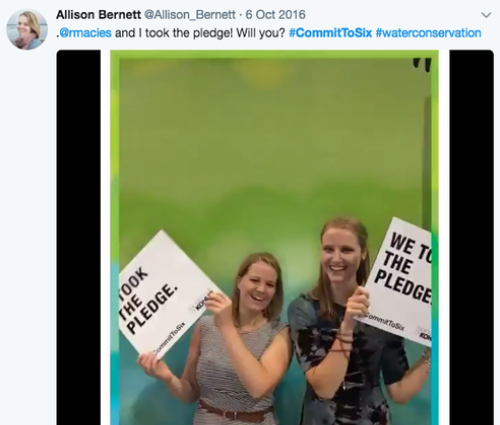500x425 pixels.
Task: Click the Allison Bernett display name
Action: click(x=99, y=15)
